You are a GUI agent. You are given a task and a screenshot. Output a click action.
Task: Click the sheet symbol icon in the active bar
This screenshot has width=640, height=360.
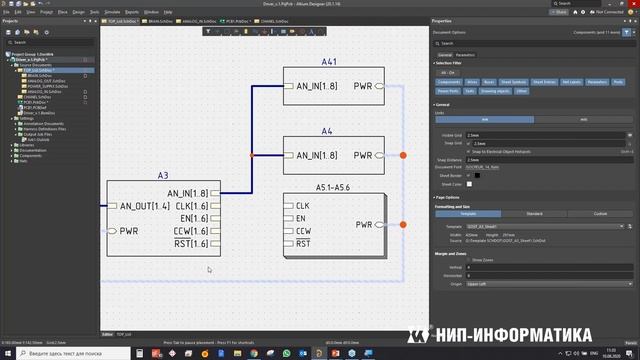pyautogui.click(x=283, y=31)
